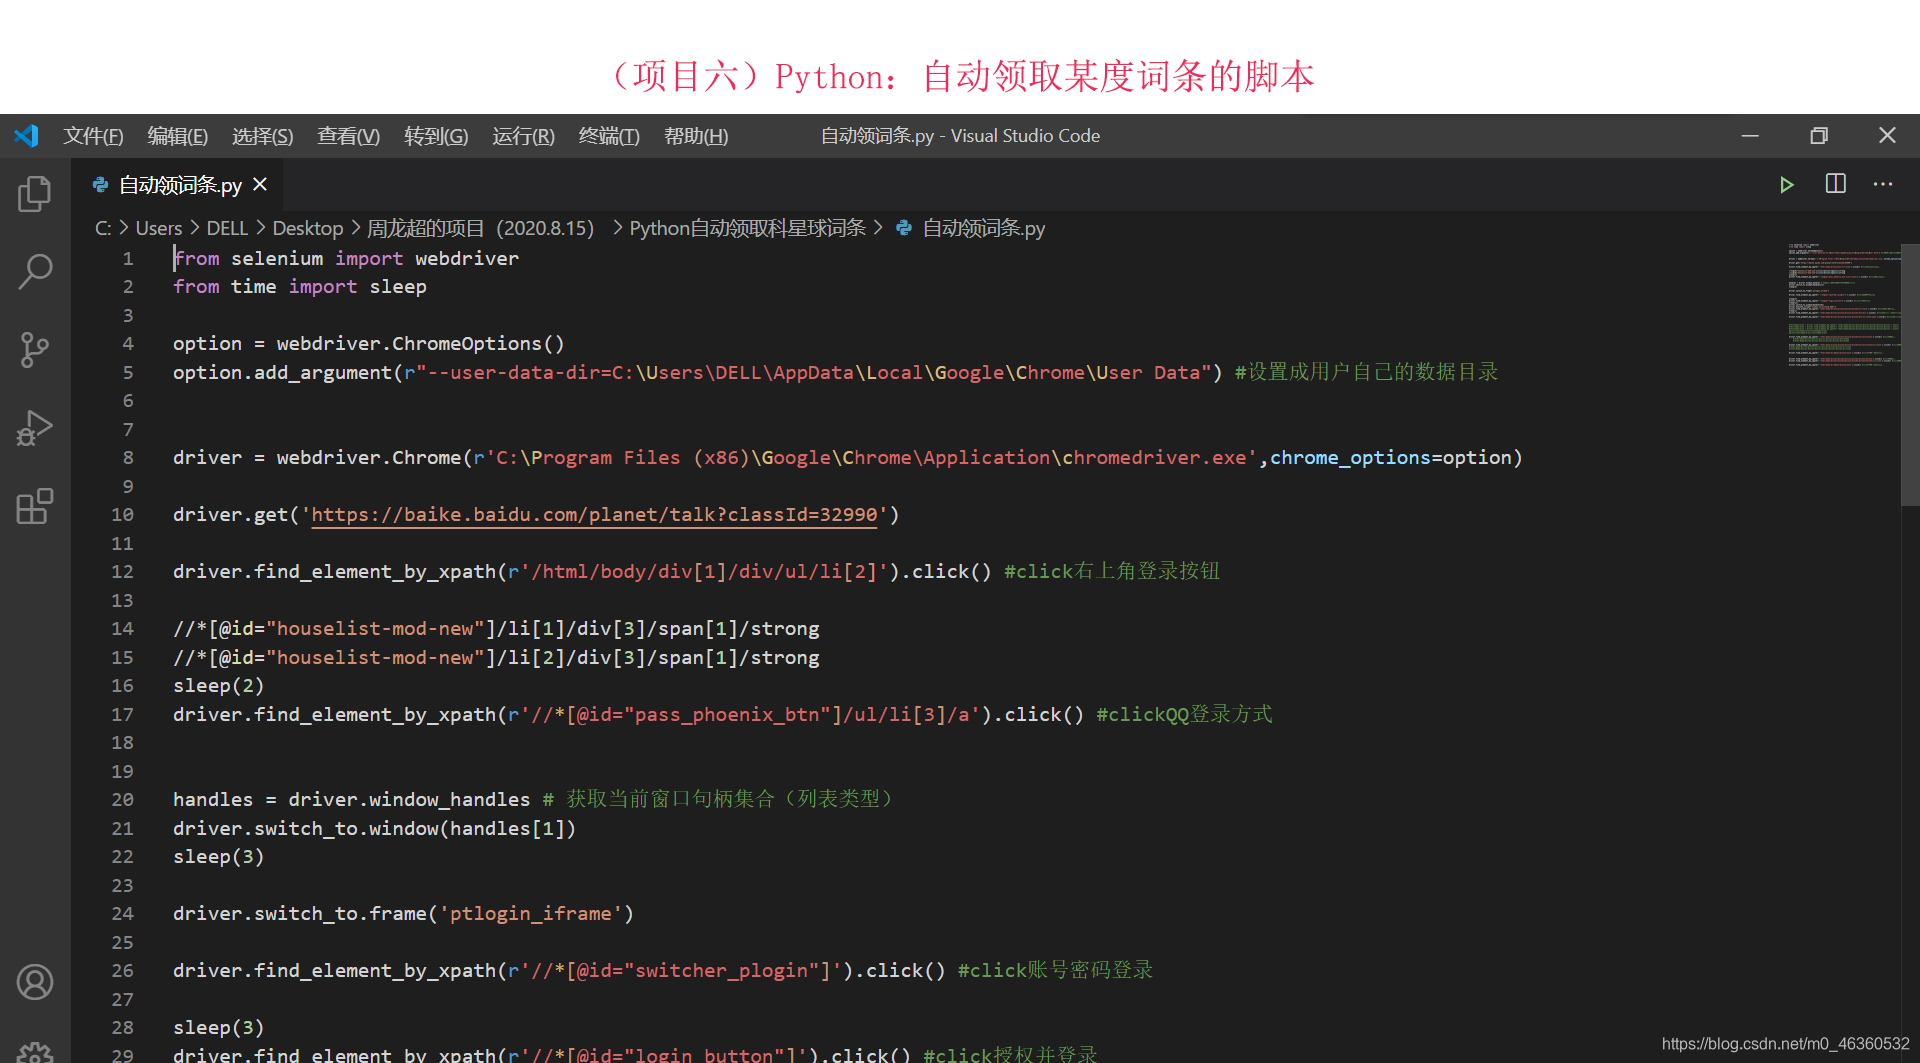The height and width of the screenshot is (1063, 1920).
Task: Click the Desktop breadcrumb segment
Action: click(x=308, y=228)
